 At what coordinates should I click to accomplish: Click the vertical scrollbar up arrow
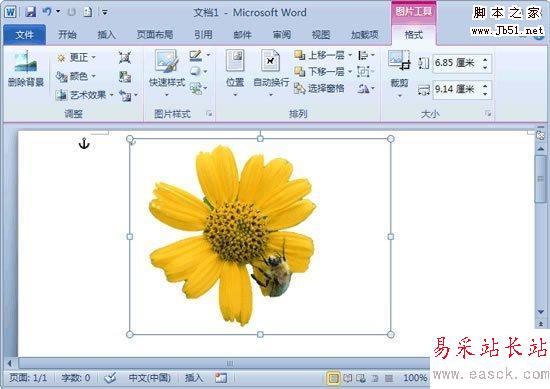(x=541, y=149)
